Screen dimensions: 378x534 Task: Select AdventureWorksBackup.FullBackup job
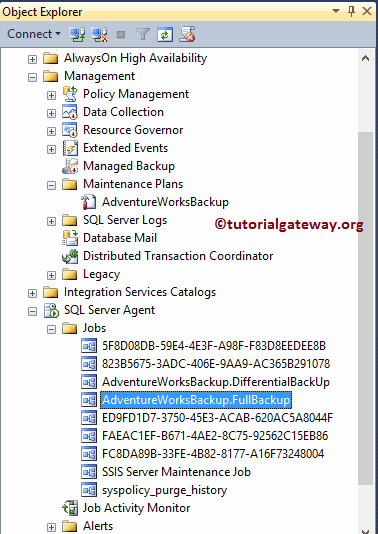pos(196,400)
